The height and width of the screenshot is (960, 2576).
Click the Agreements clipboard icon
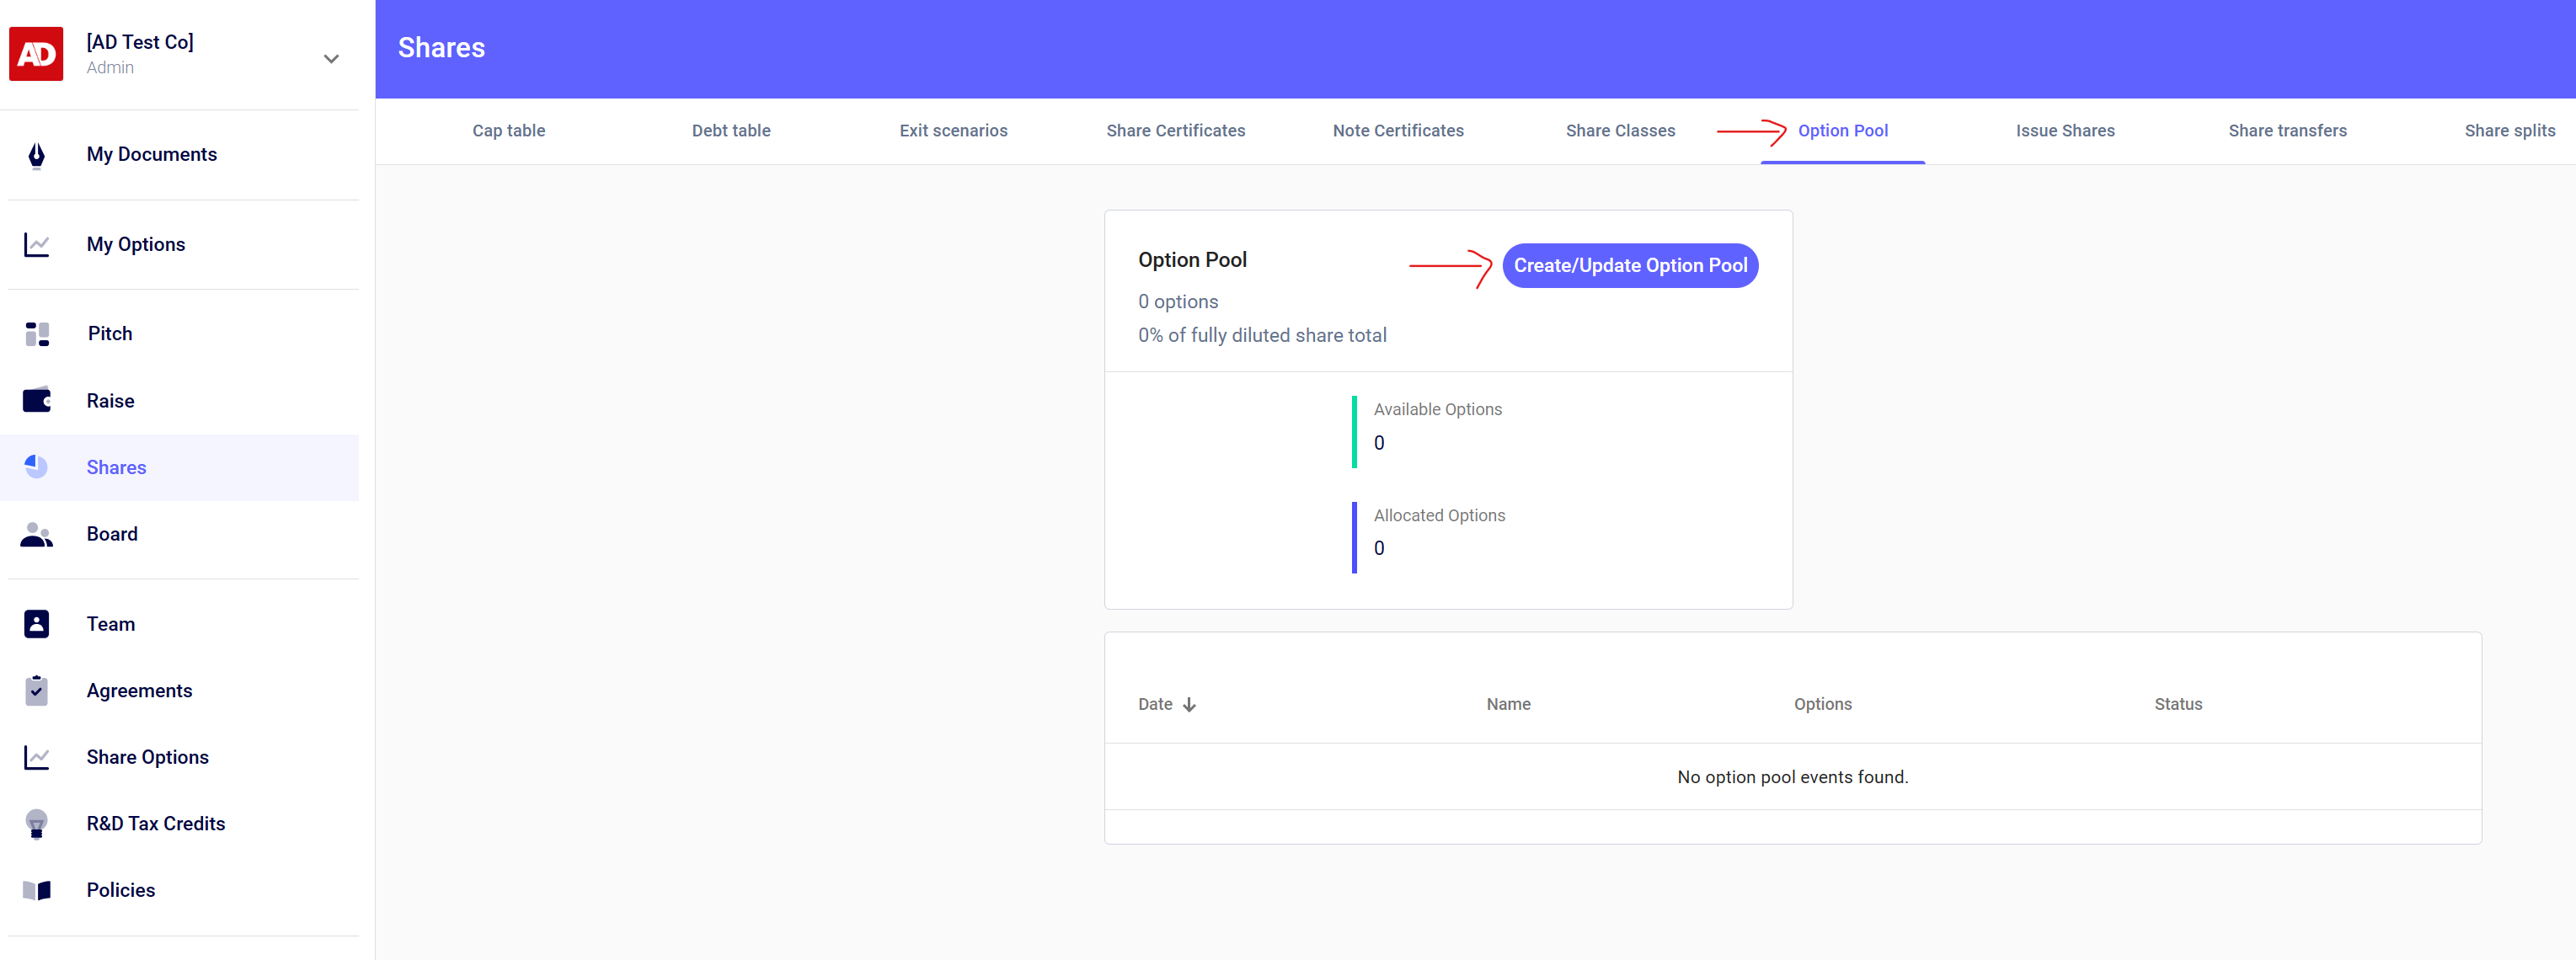[x=36, y=691]
